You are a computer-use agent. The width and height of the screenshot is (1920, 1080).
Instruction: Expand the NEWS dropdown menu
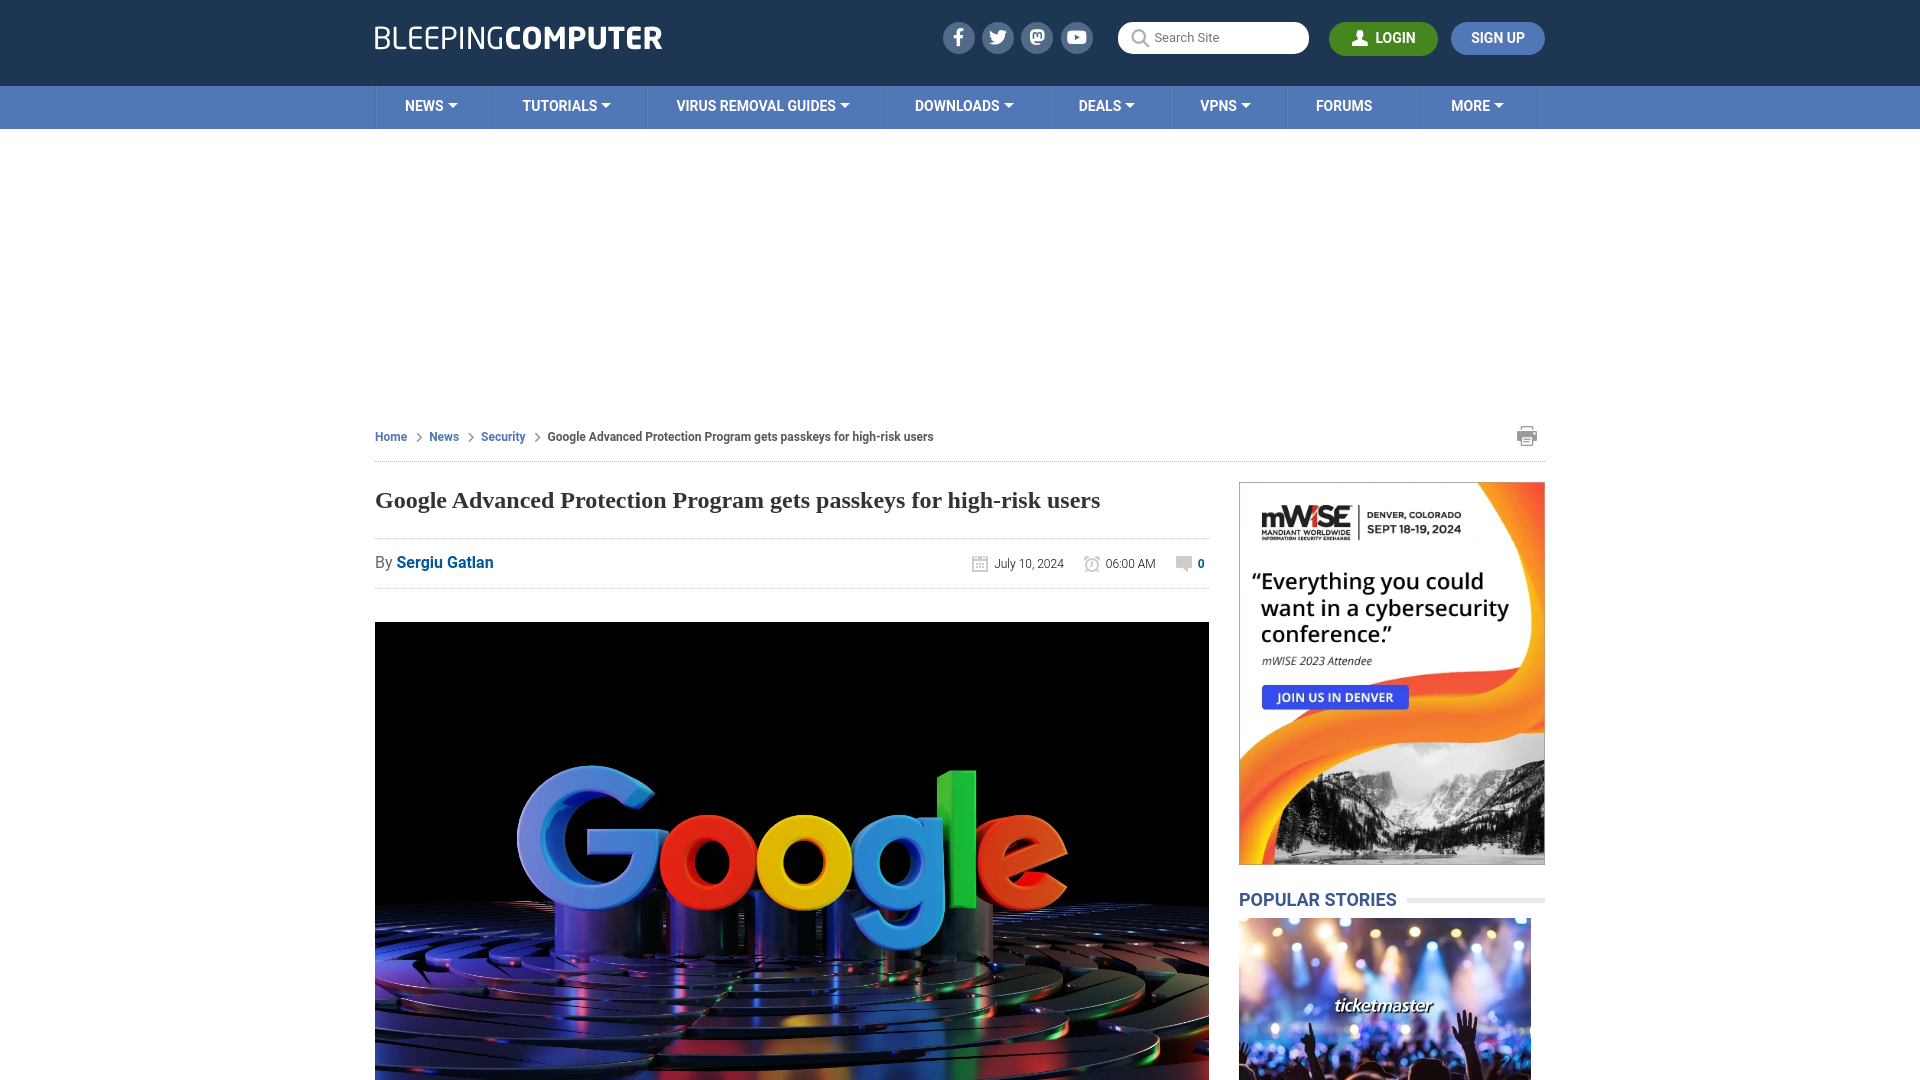[431, 105]
